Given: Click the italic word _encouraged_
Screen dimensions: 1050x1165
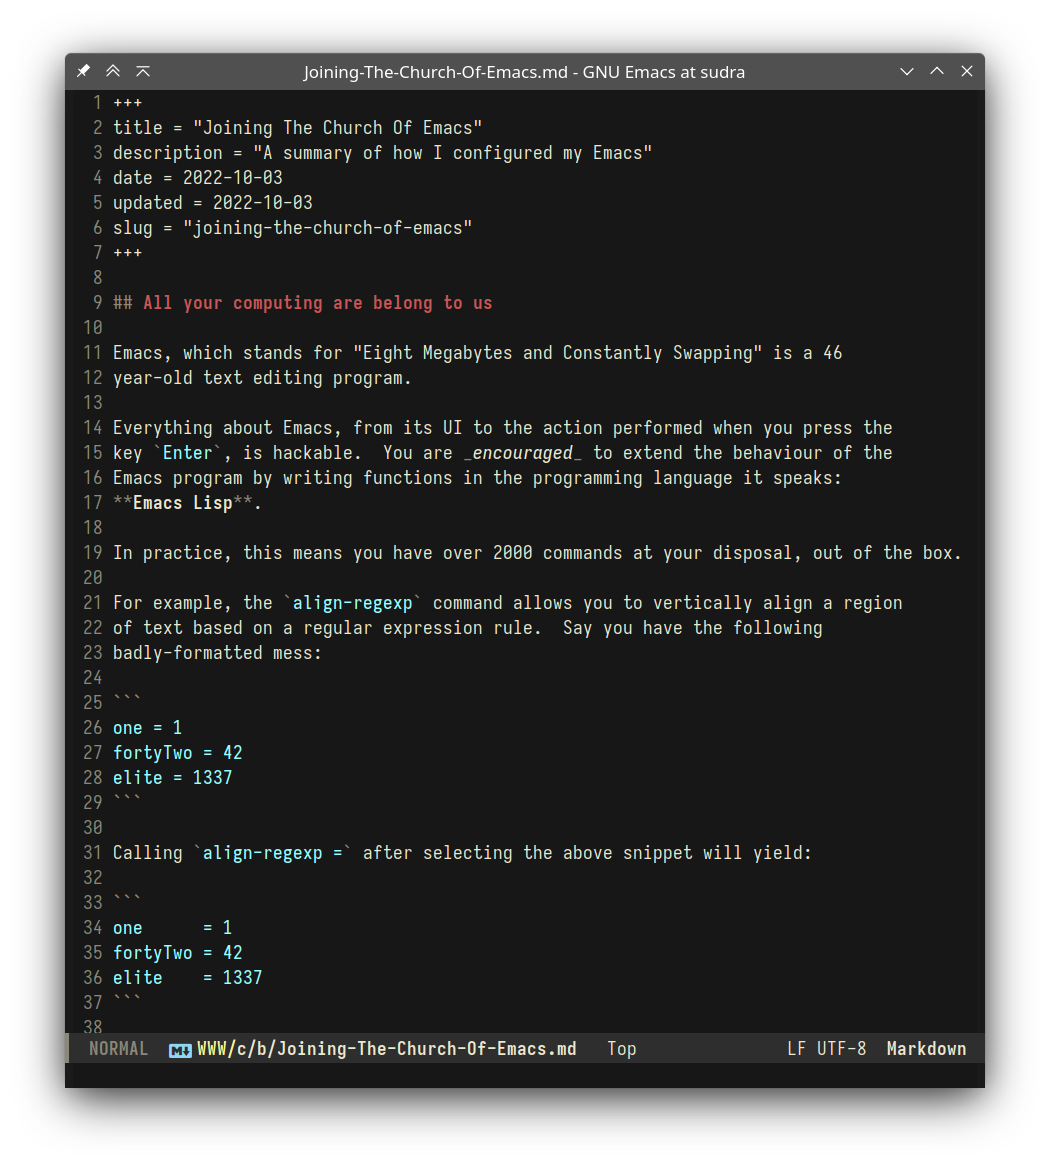Looking at the screenshot, I should click(522, 453).
